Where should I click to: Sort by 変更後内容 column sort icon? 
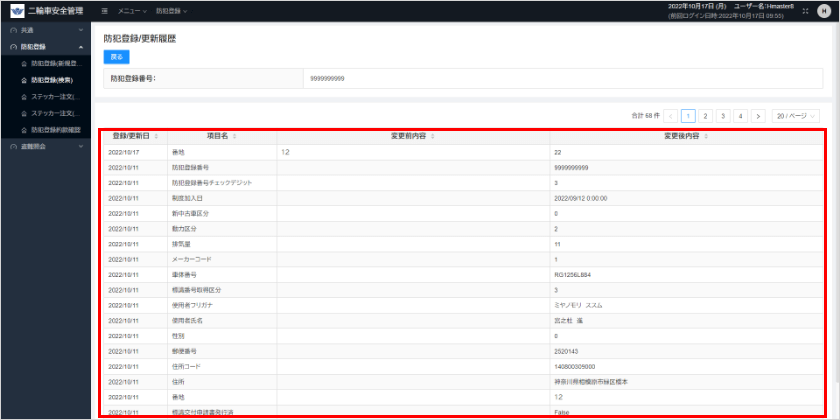[706, 137]
